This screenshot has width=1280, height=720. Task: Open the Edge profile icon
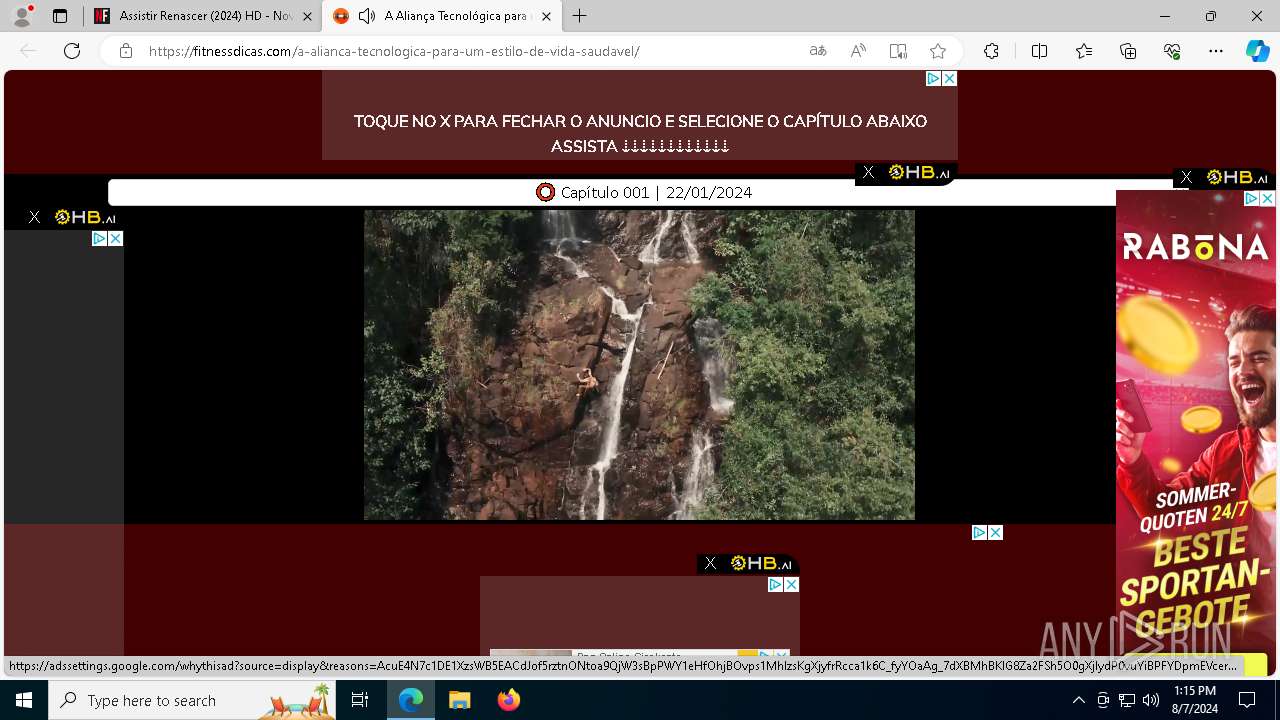tap(22, 16)
